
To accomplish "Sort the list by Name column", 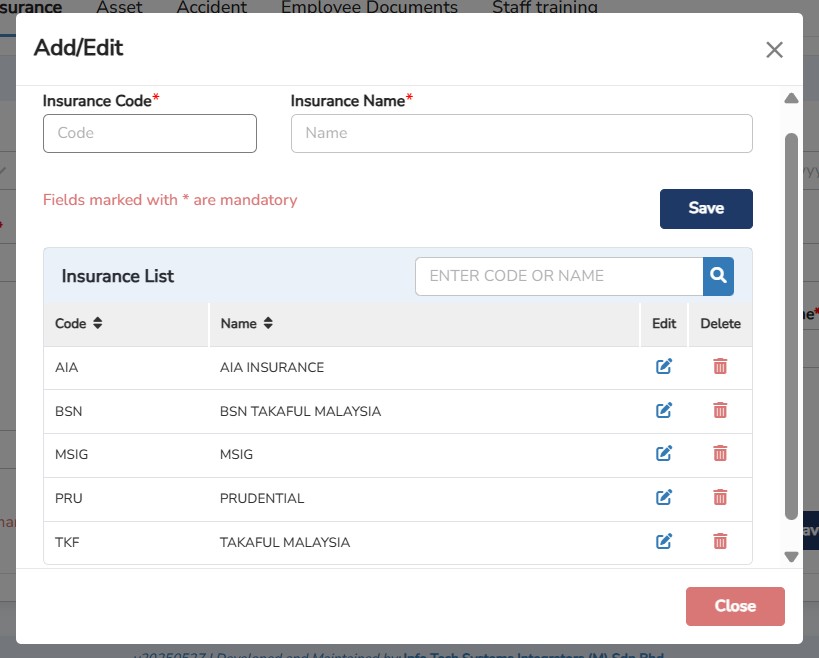I will point(268,324).
